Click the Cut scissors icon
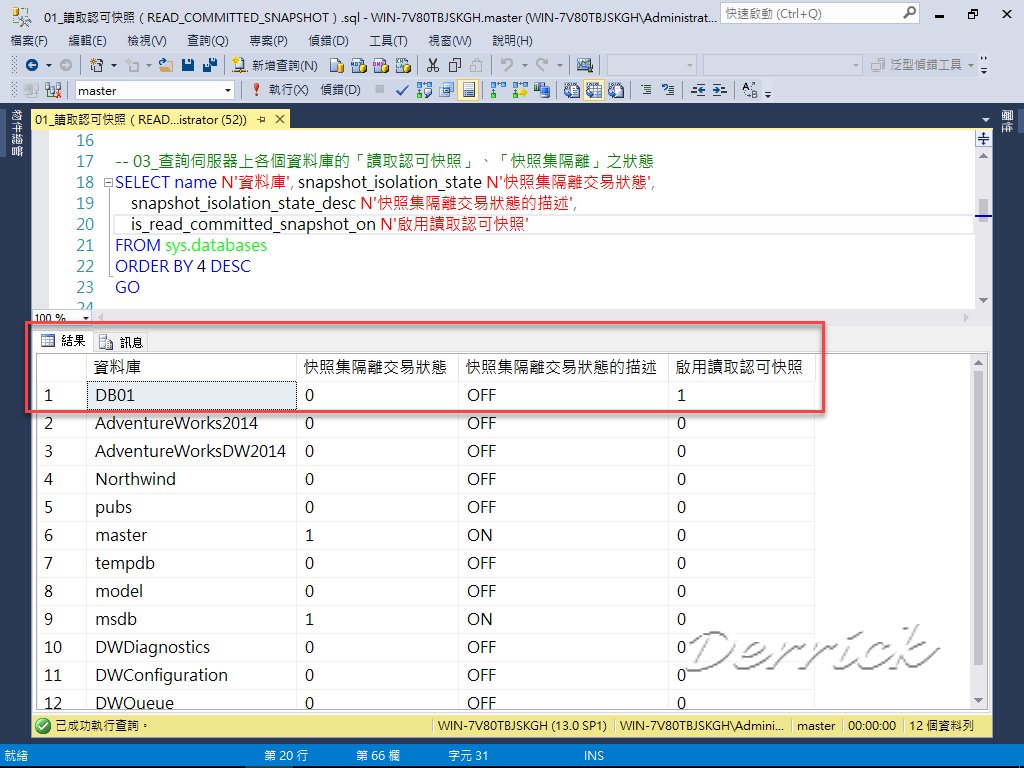The width and height of the screenshot is (1024, 768). (432, 65)
